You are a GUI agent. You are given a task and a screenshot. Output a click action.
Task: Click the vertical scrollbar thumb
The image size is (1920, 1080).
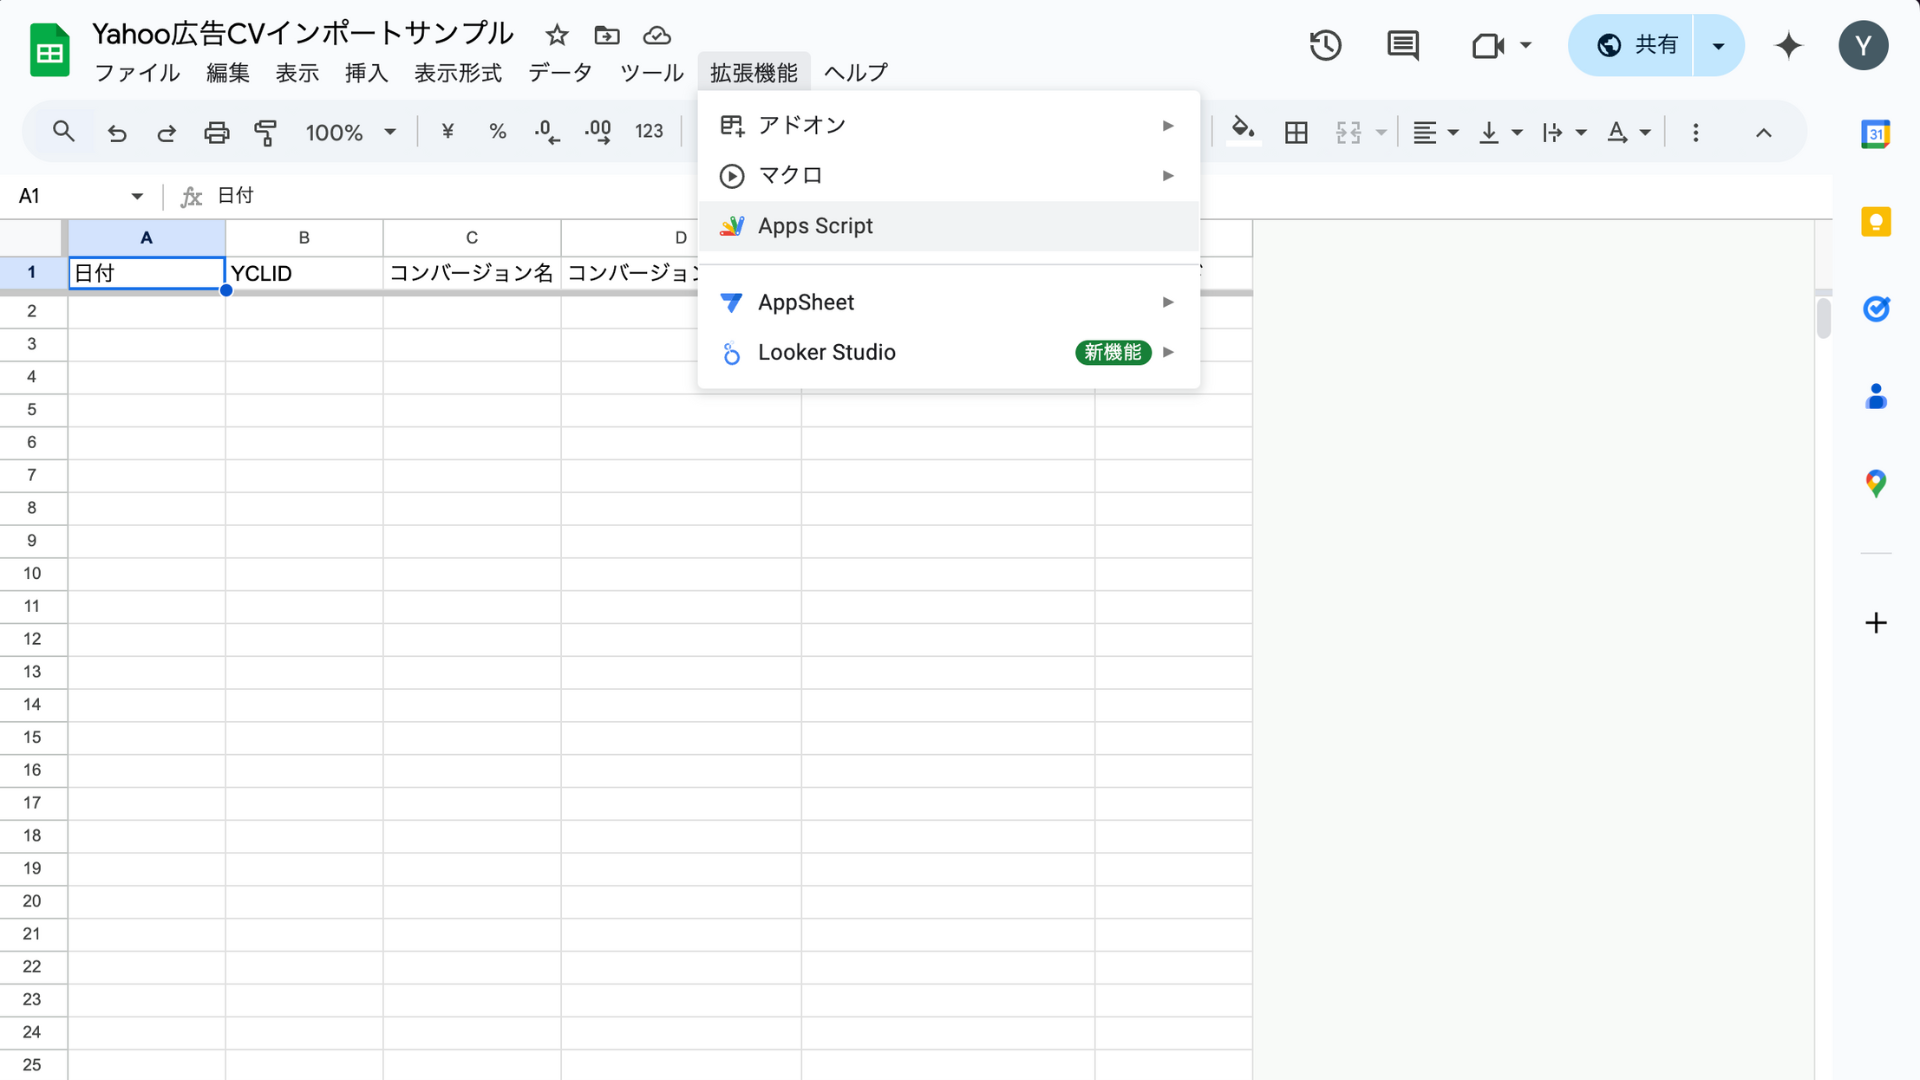pyautogui.click(x=1824, y=318)
